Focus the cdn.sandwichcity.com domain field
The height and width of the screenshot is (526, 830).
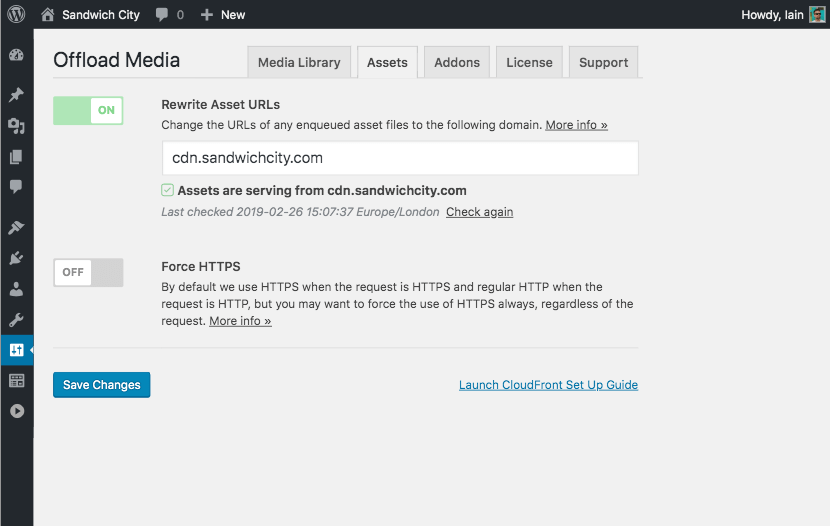[x=400, y=158]
